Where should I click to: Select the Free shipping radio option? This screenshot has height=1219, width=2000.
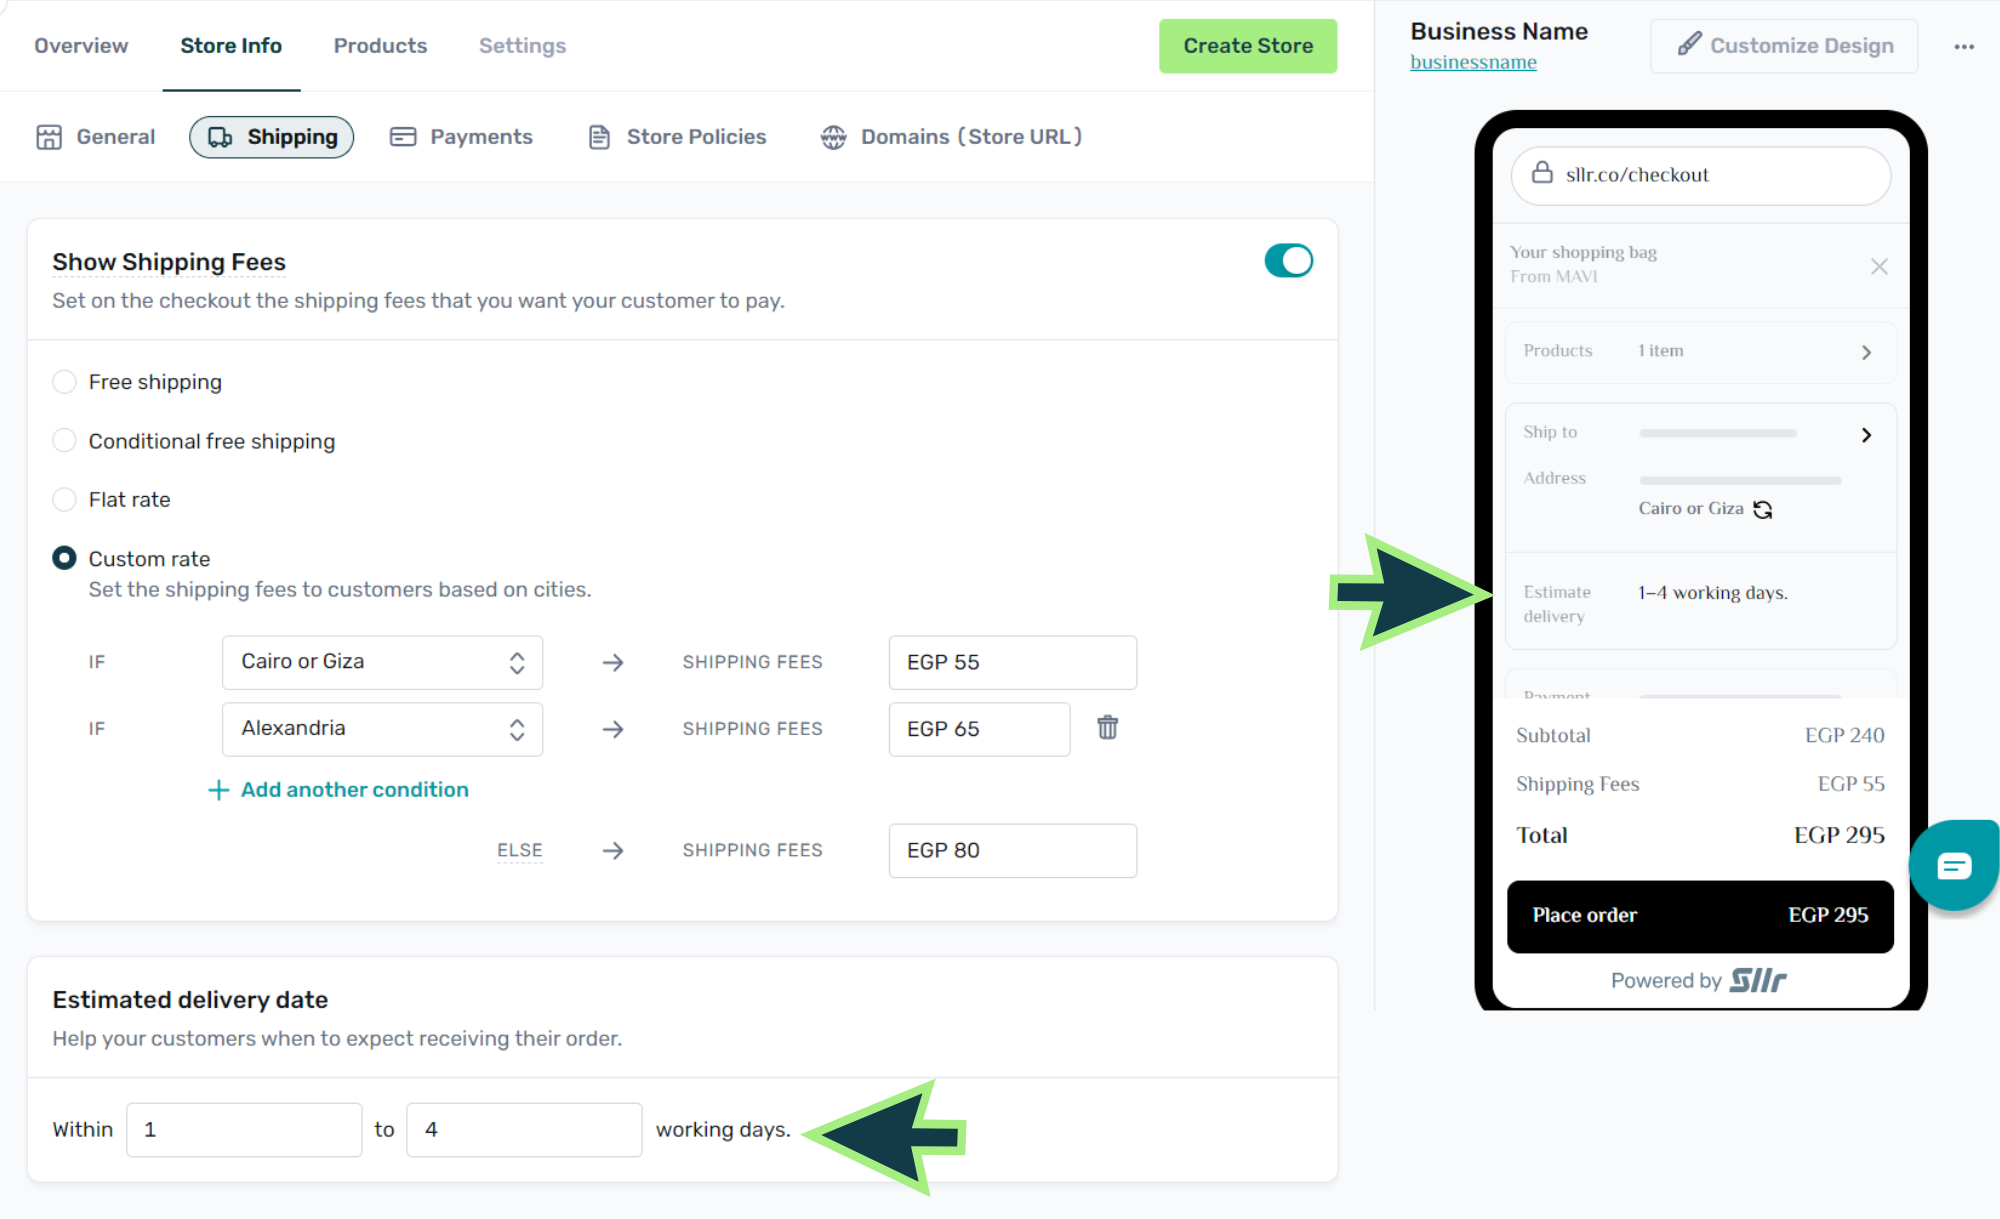[65, 382]
